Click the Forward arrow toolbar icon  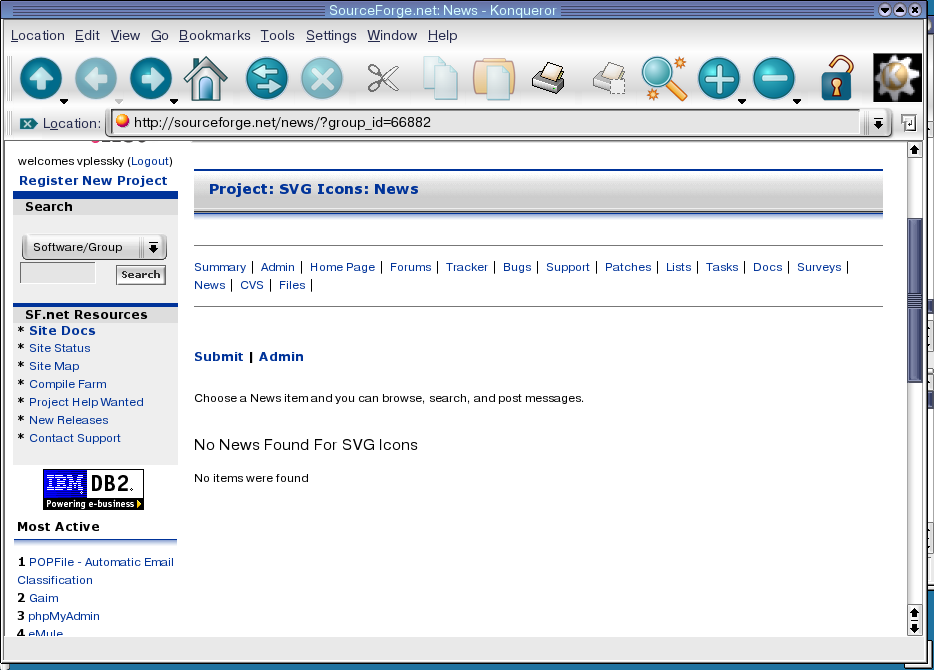click(x=150, y=78)
